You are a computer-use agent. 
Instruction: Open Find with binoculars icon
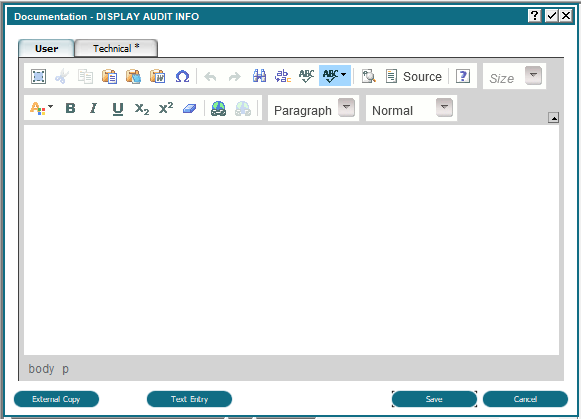[259, 76]
